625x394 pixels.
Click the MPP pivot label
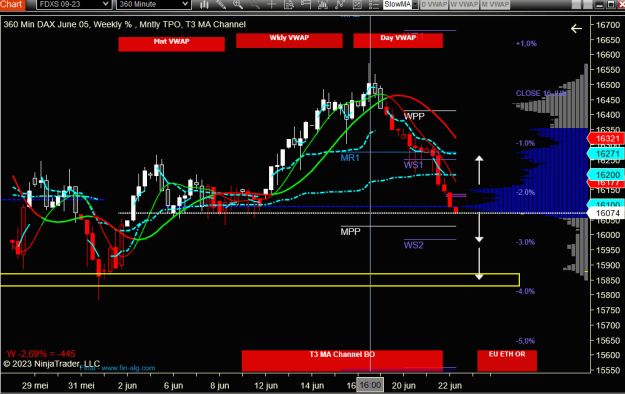point(350,232)
